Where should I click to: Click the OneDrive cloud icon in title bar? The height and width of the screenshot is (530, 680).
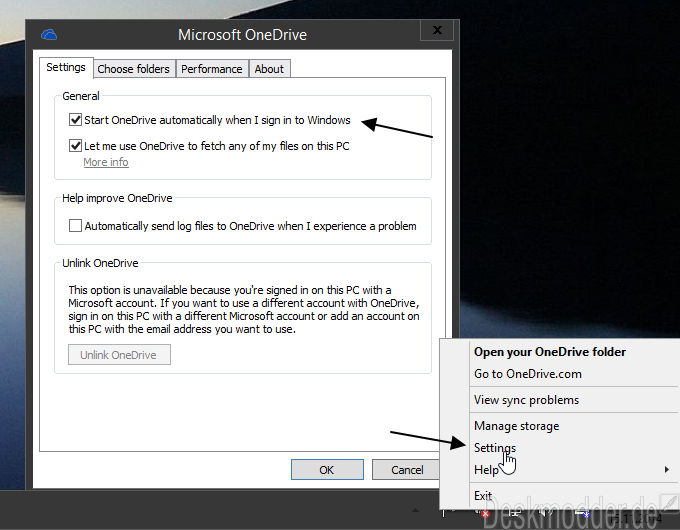click(x=49, y=35)
